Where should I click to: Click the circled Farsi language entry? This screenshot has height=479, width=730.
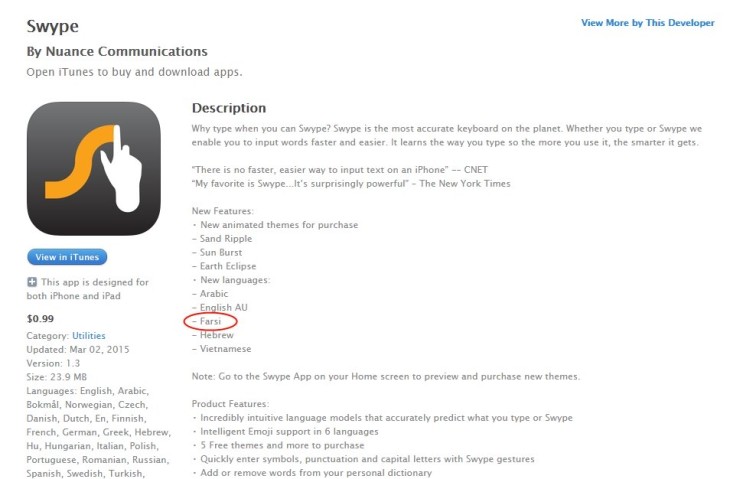click(x=210, y=321)
